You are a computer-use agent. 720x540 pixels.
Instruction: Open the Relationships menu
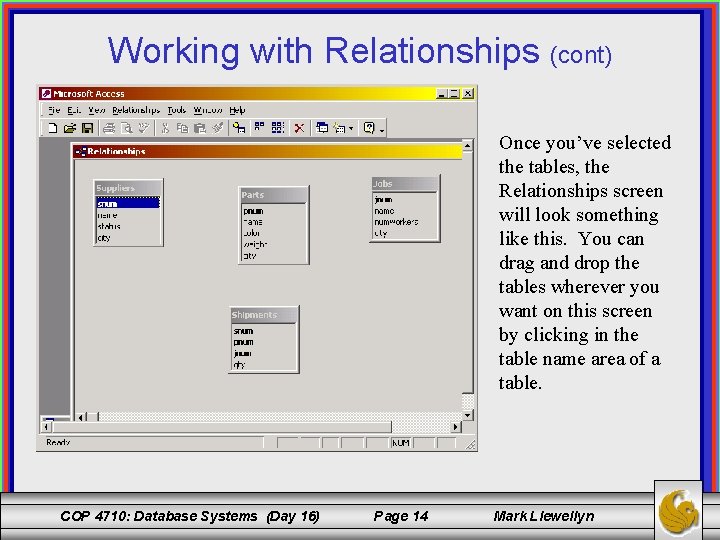(x=136, y=110)
